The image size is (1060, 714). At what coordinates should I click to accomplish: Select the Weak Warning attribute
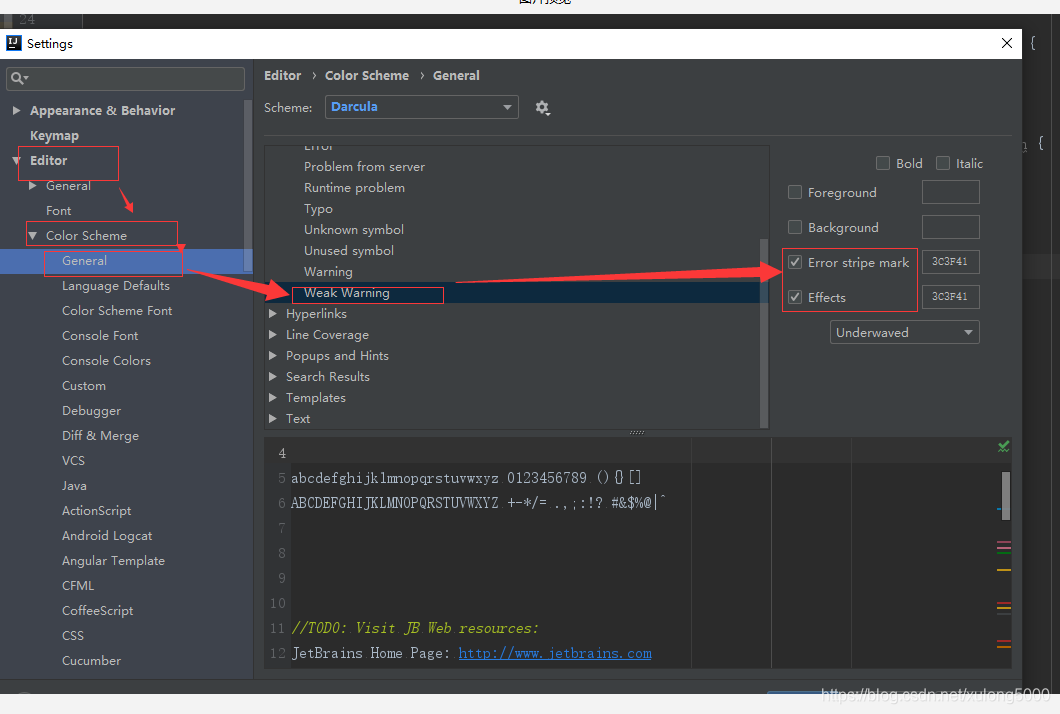pyautogui.click(x=347, y=292)
